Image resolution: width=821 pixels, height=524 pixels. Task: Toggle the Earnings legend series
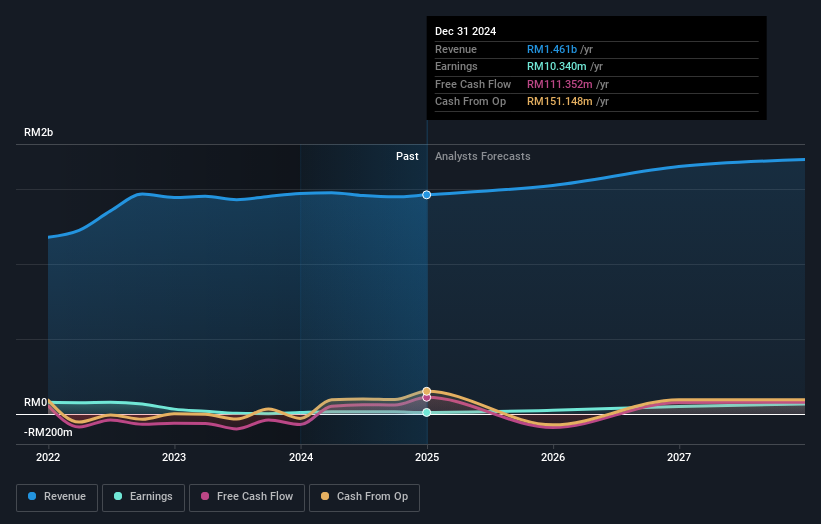143,497
